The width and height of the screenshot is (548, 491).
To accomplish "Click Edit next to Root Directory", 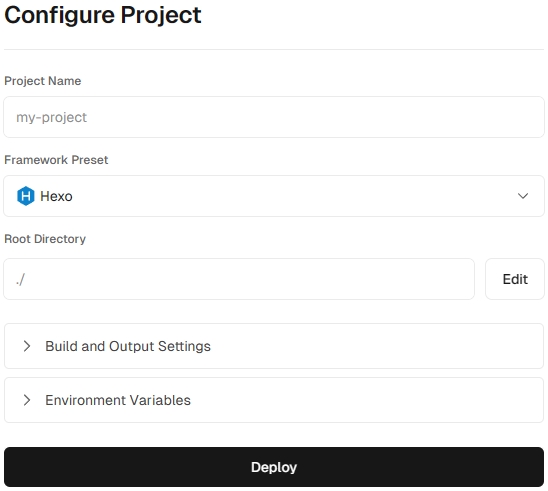I will [515, 279].
